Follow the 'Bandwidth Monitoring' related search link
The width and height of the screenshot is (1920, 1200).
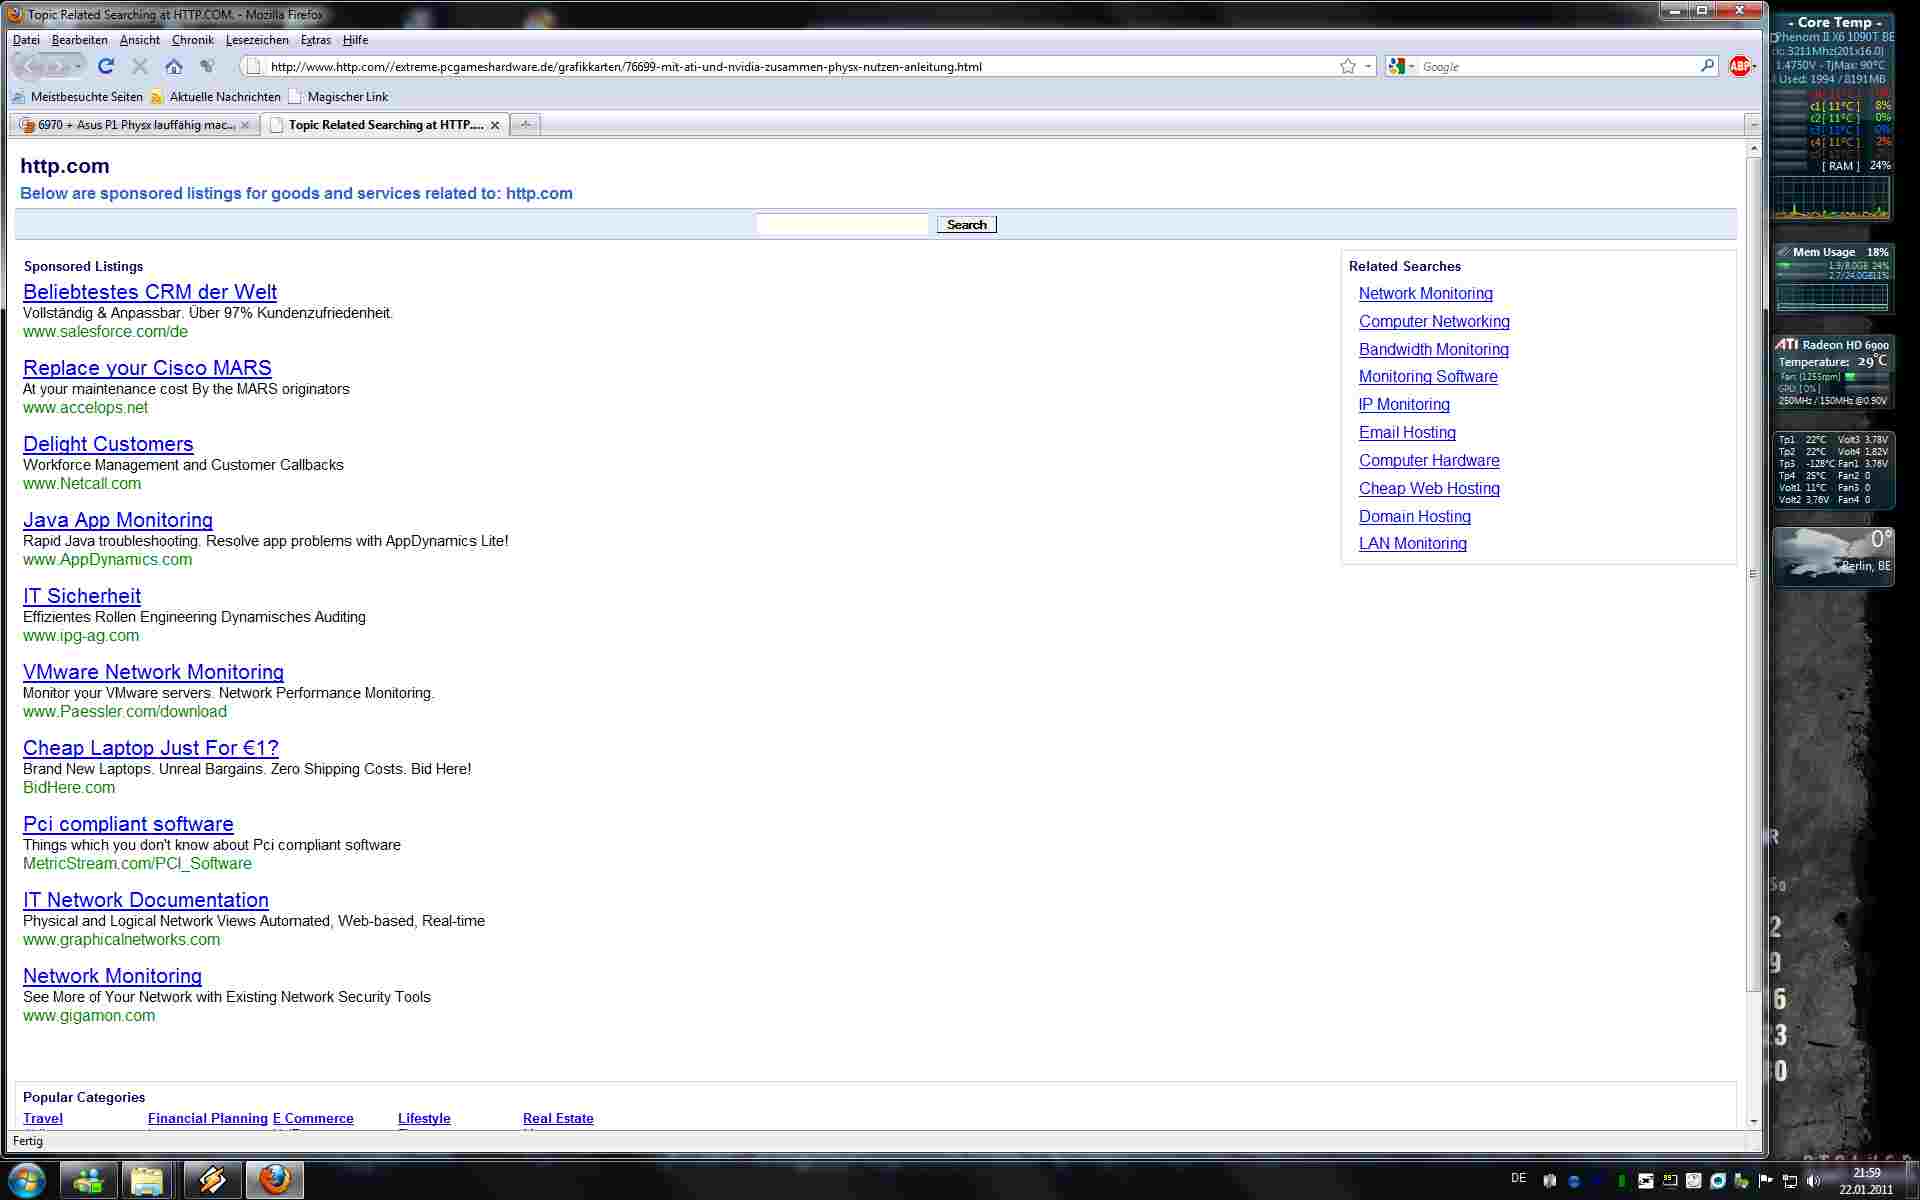tap(1433, 349)
